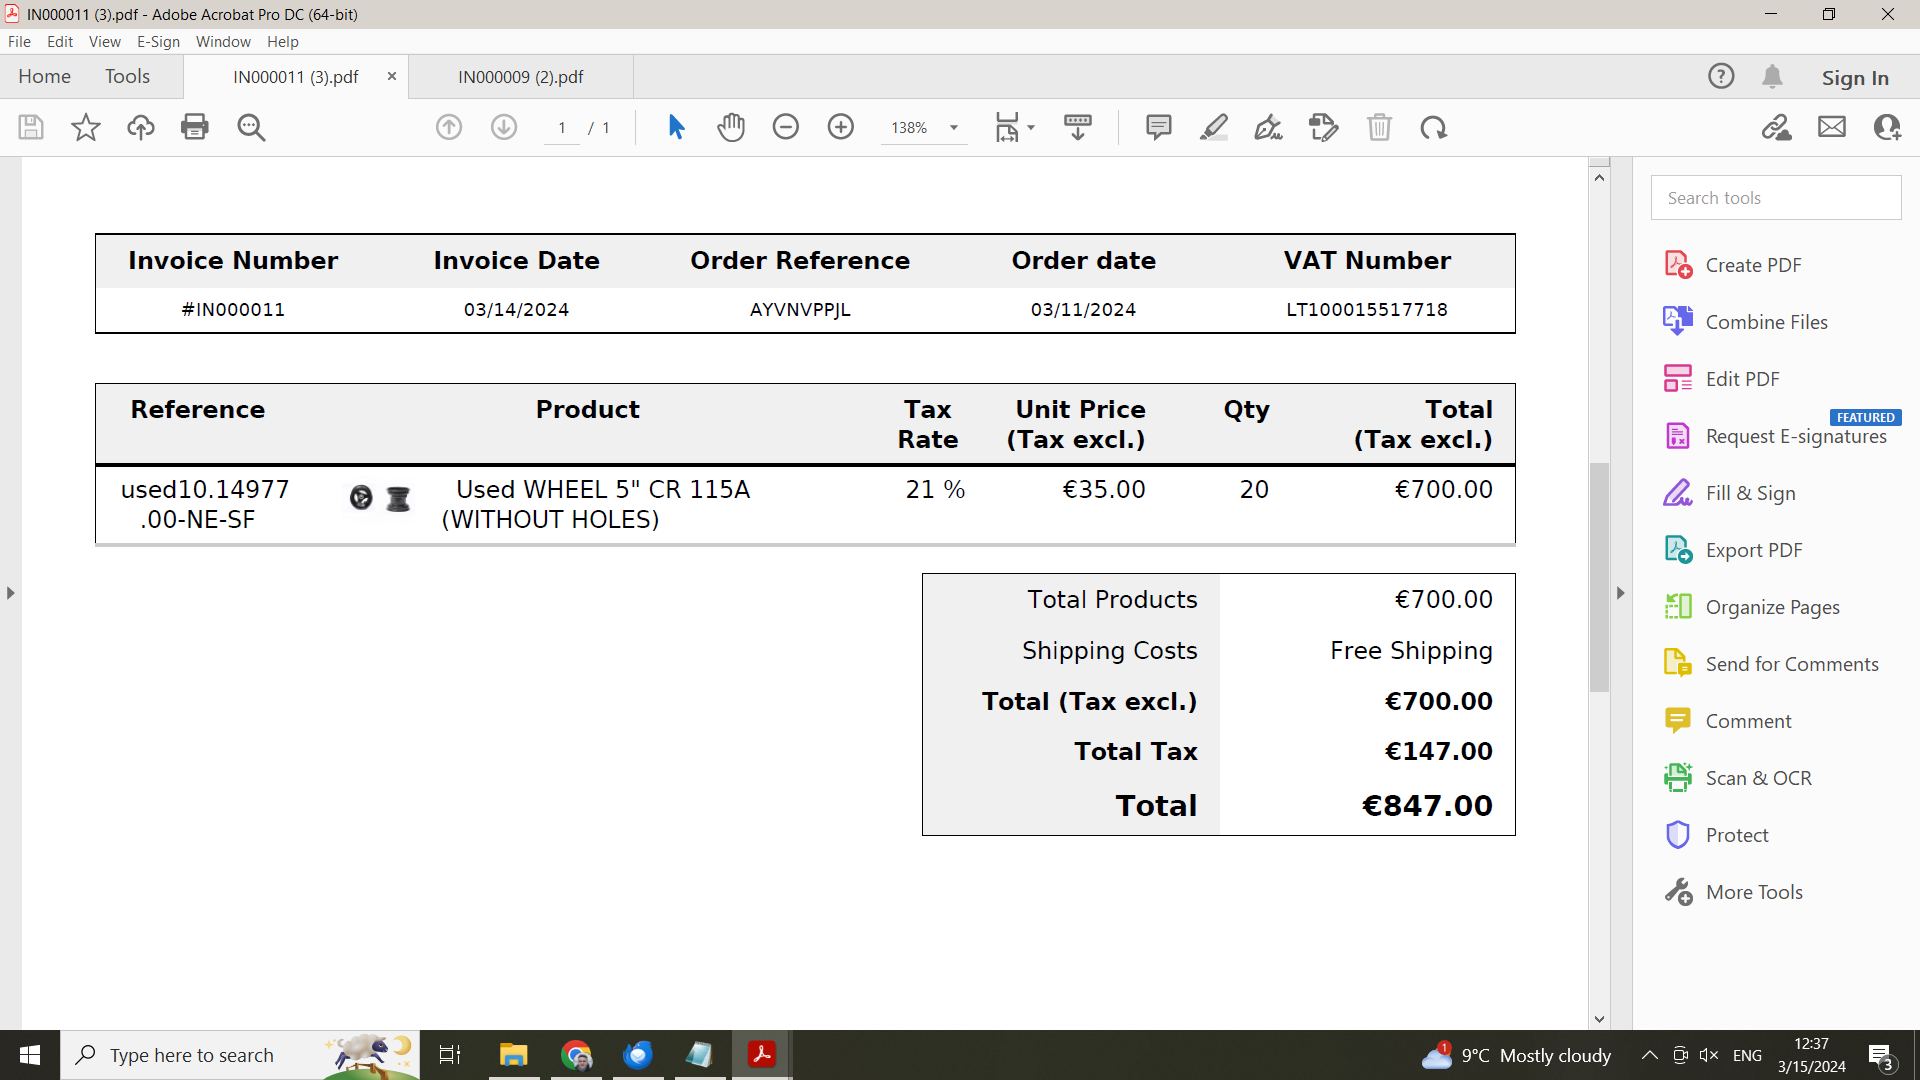Click in the Search tools field

pos(1775,198)
